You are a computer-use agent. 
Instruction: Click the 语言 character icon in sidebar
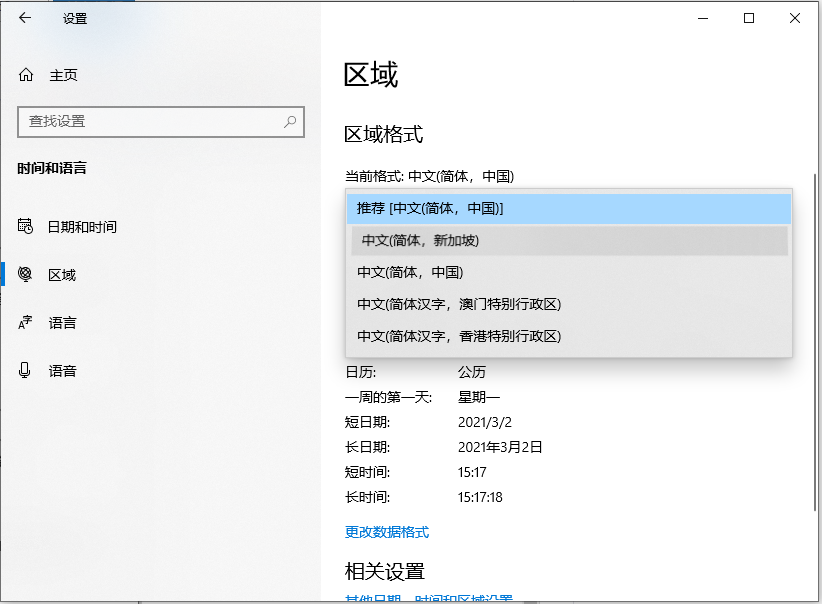tap(26, 323)
